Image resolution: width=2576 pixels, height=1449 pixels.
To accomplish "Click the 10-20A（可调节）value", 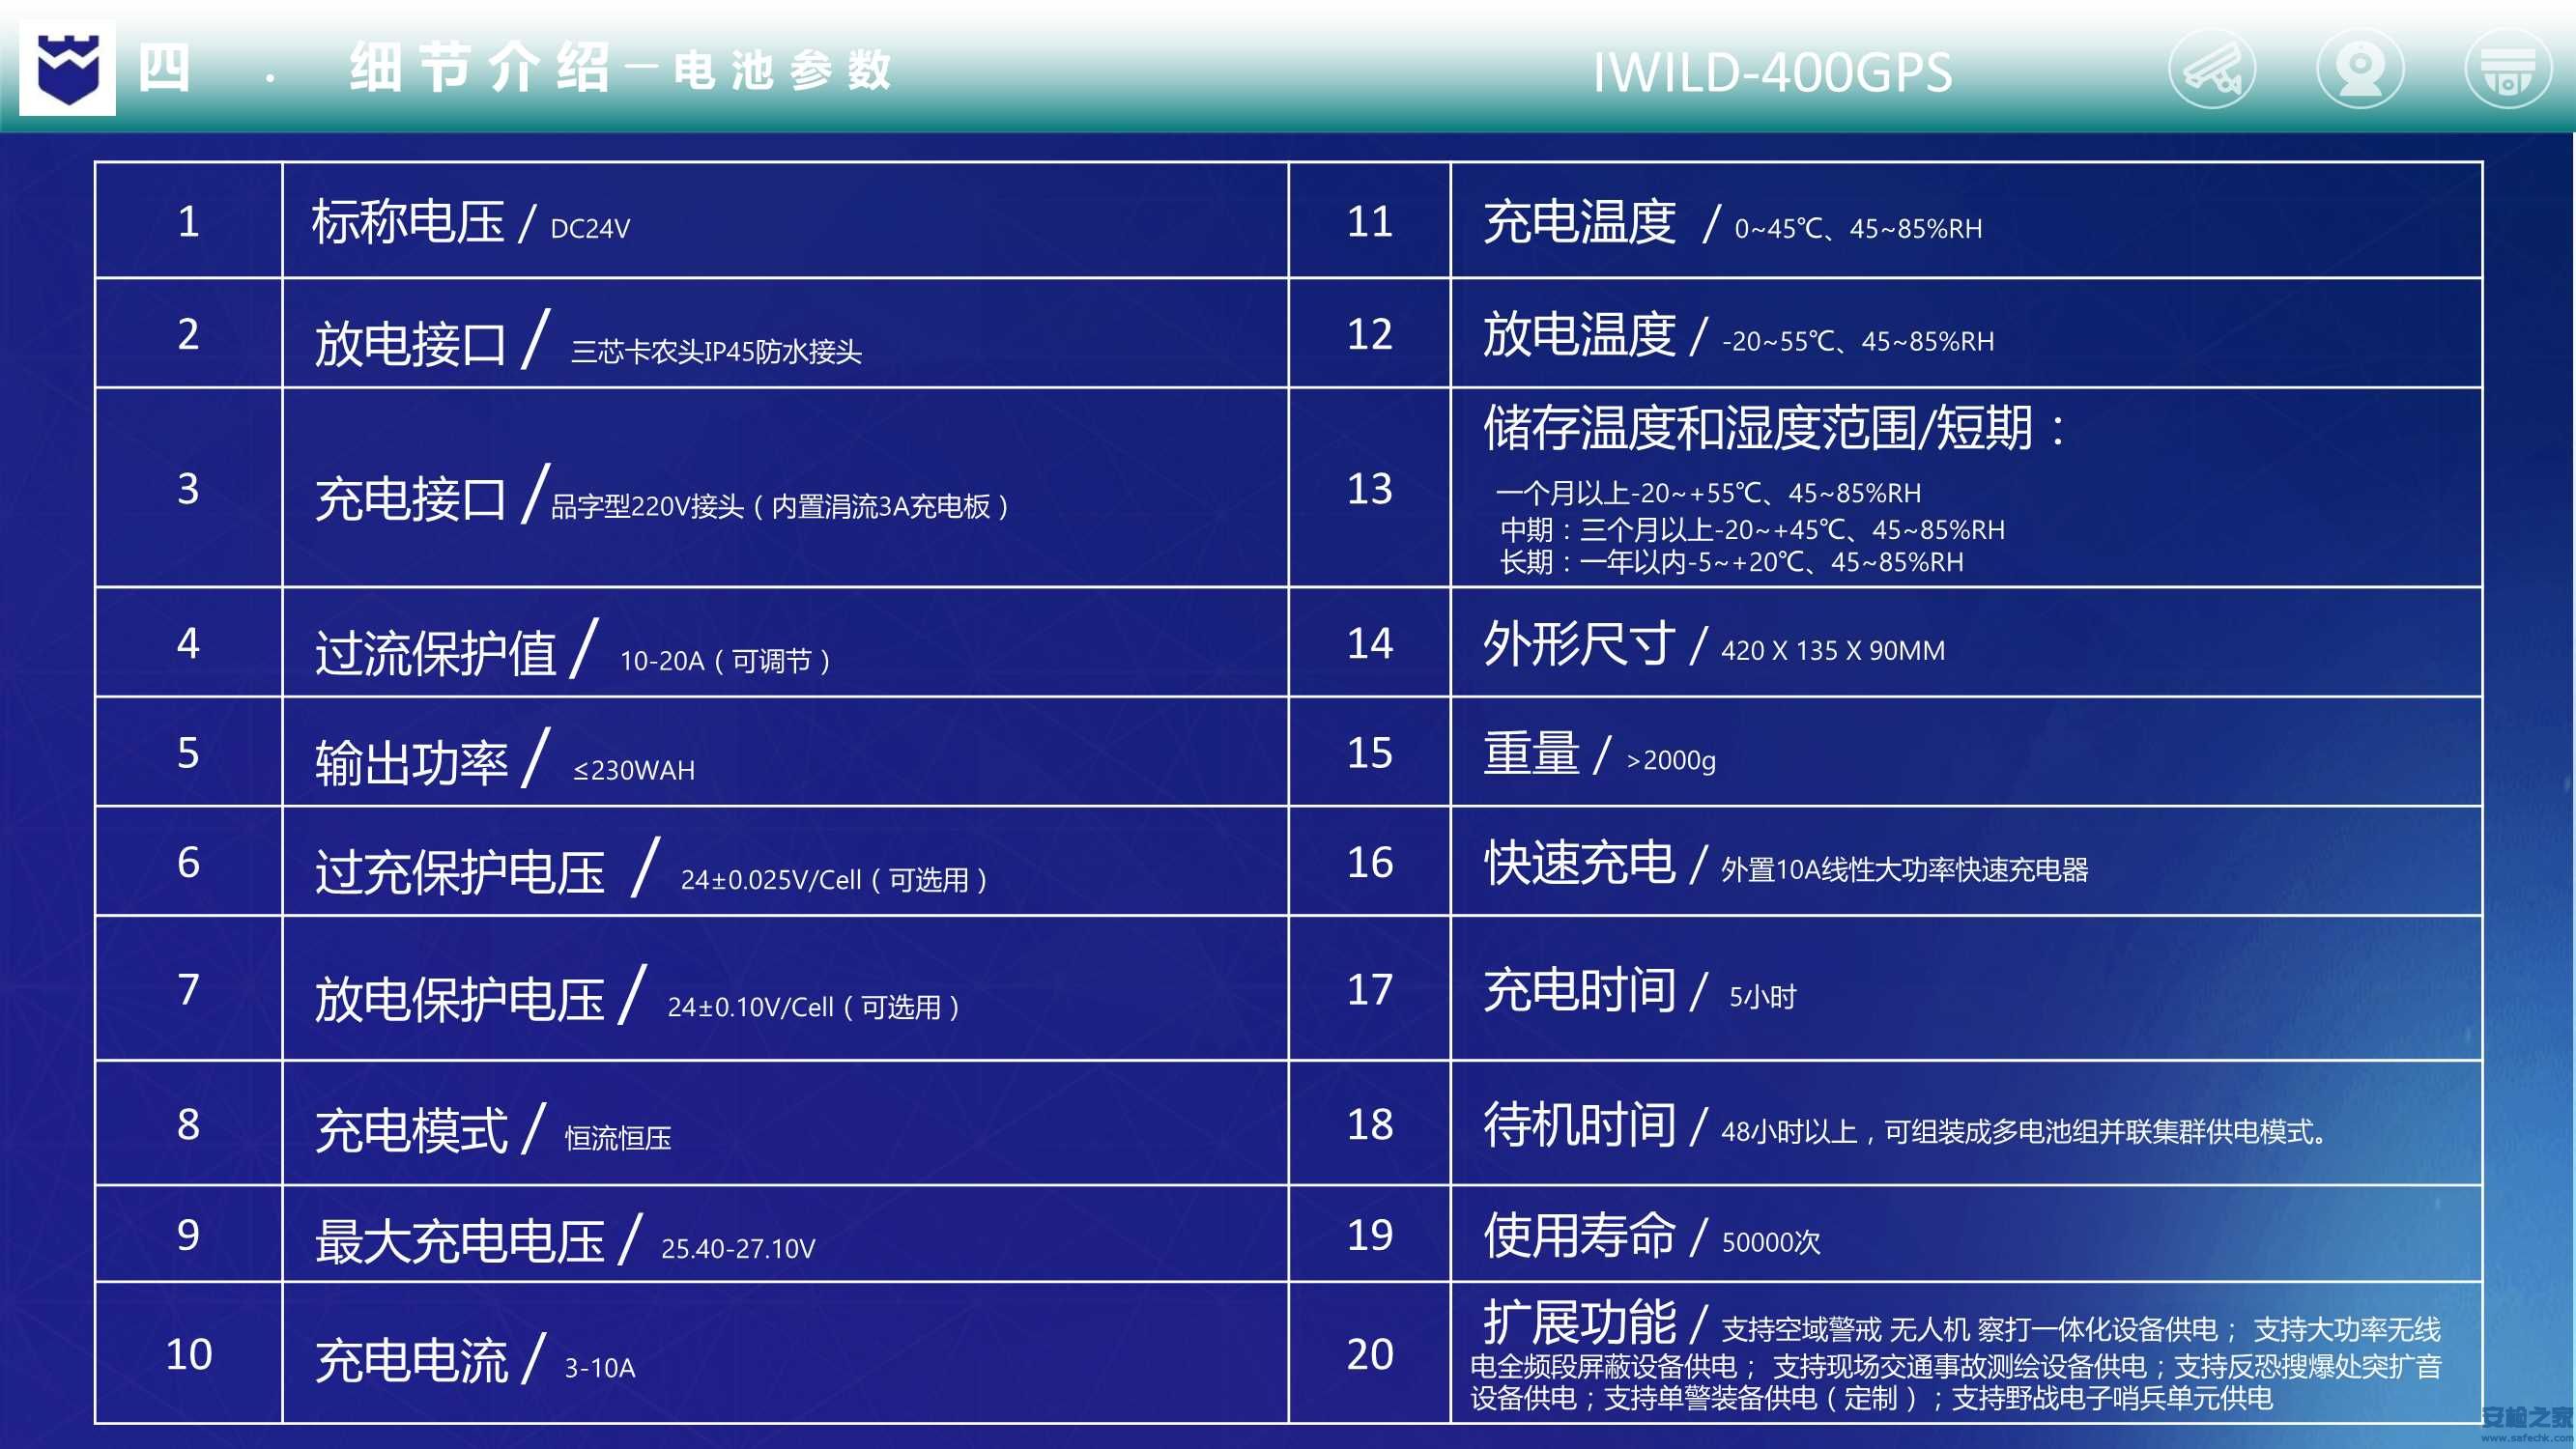I will click(x=725, y=661).
